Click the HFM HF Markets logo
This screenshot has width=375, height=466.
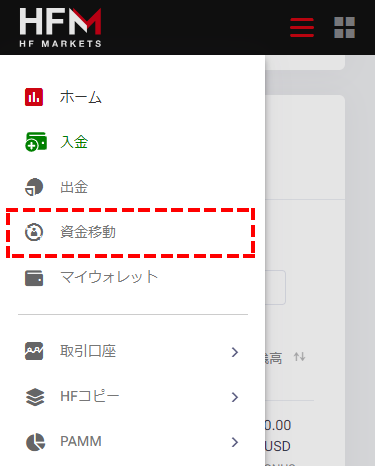(60, 28)
